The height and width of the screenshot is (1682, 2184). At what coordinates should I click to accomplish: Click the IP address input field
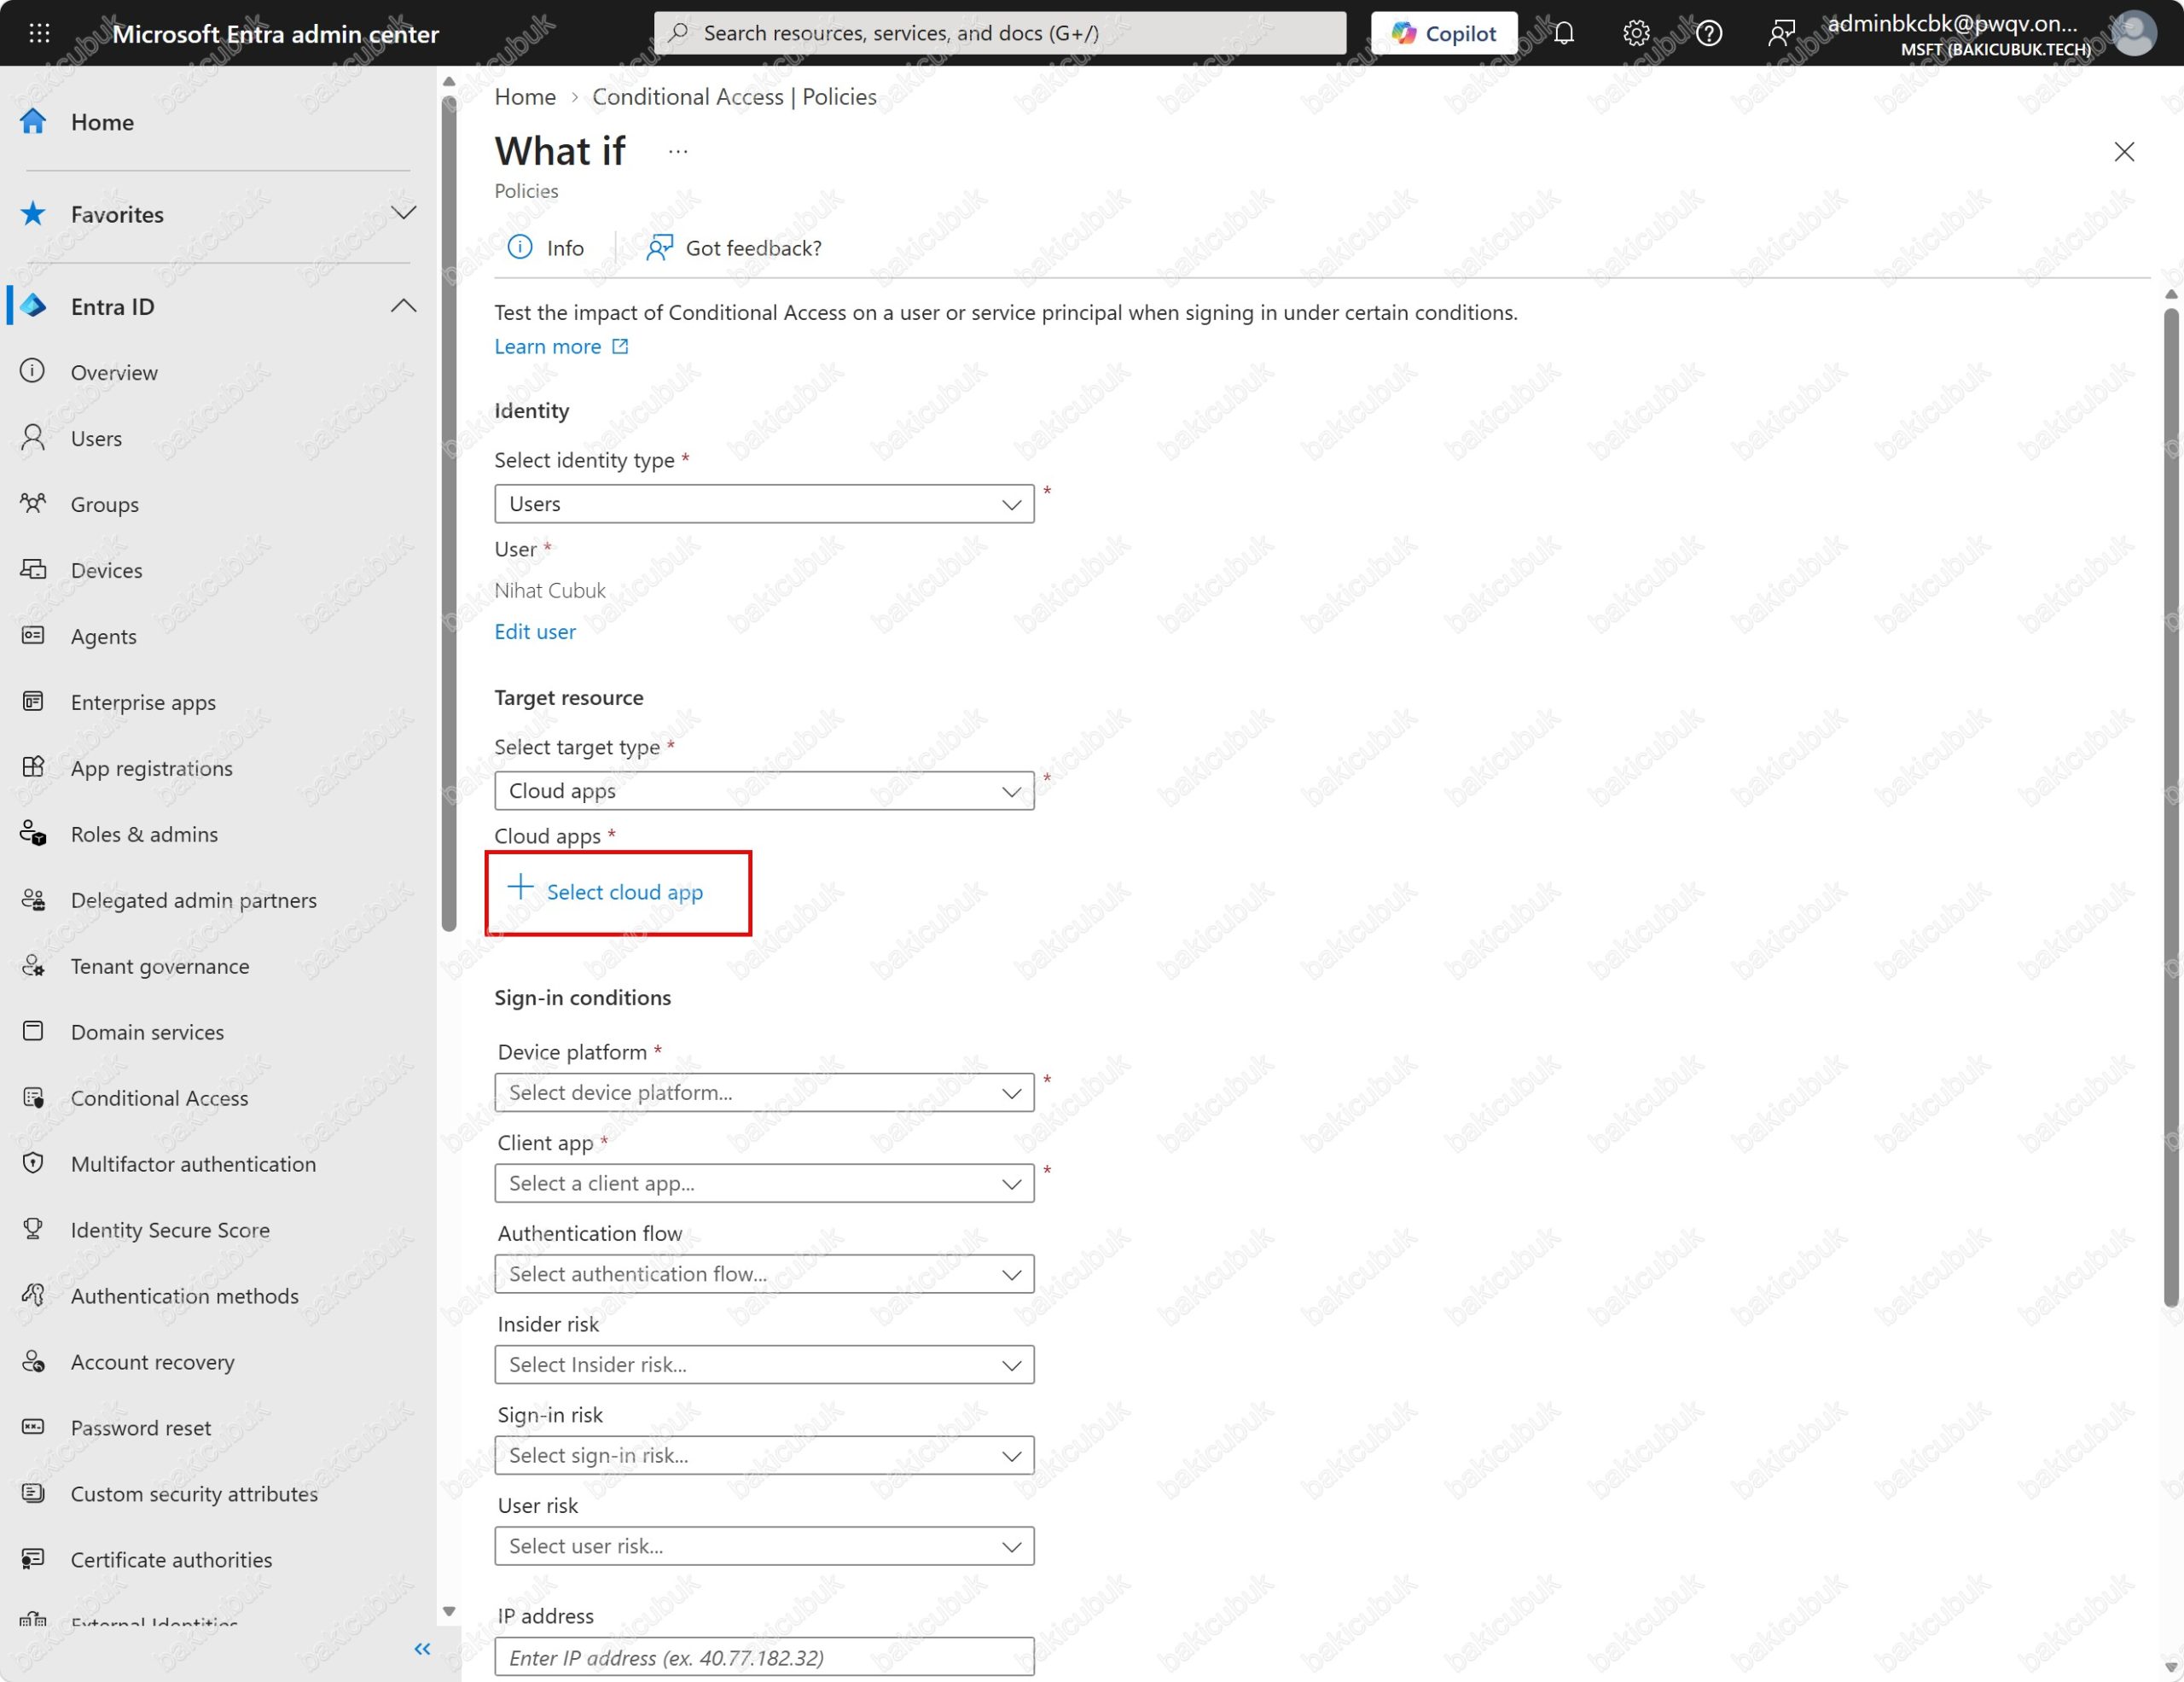764,1657
